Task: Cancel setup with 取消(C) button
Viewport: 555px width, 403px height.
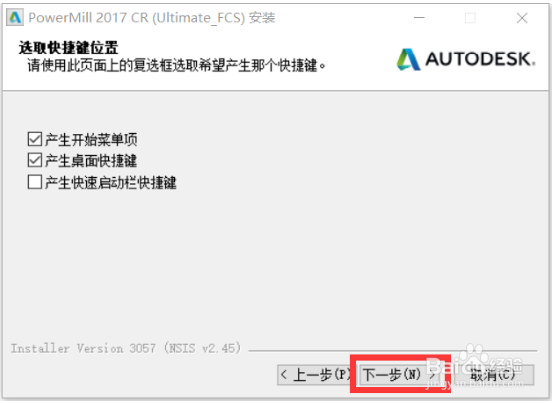Action: pos(492,375)
